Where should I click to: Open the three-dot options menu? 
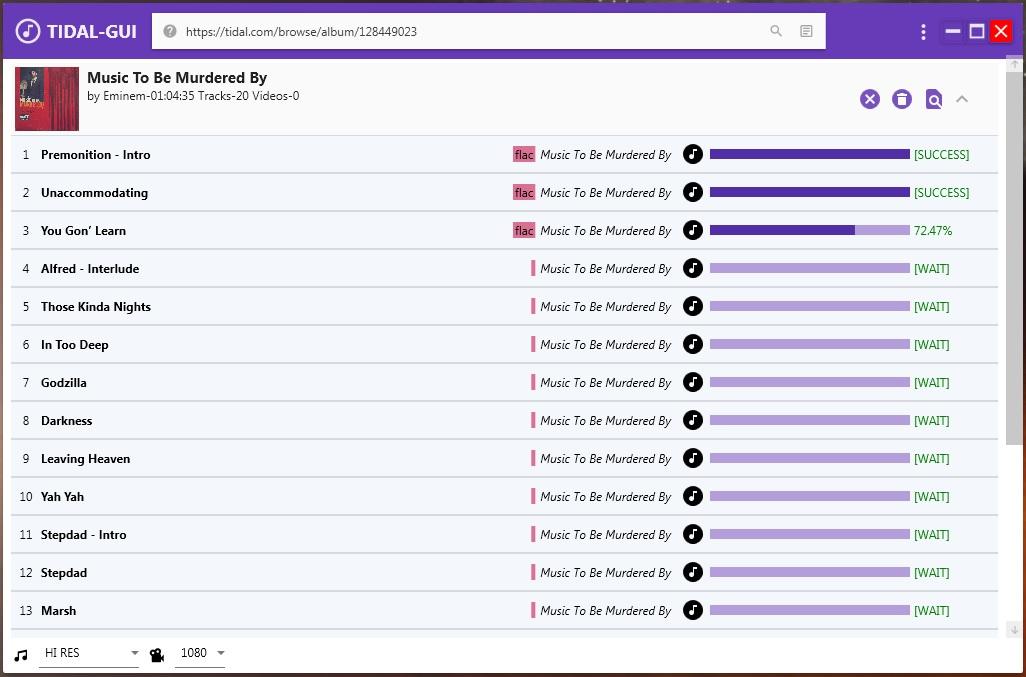pyautogui.click(x=922, y=32)
